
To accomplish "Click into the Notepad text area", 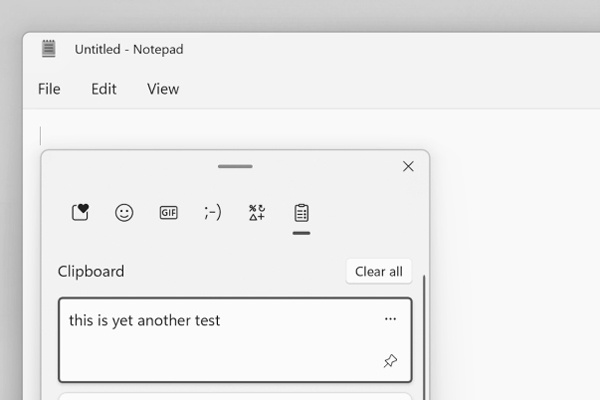I will (500, 250).
